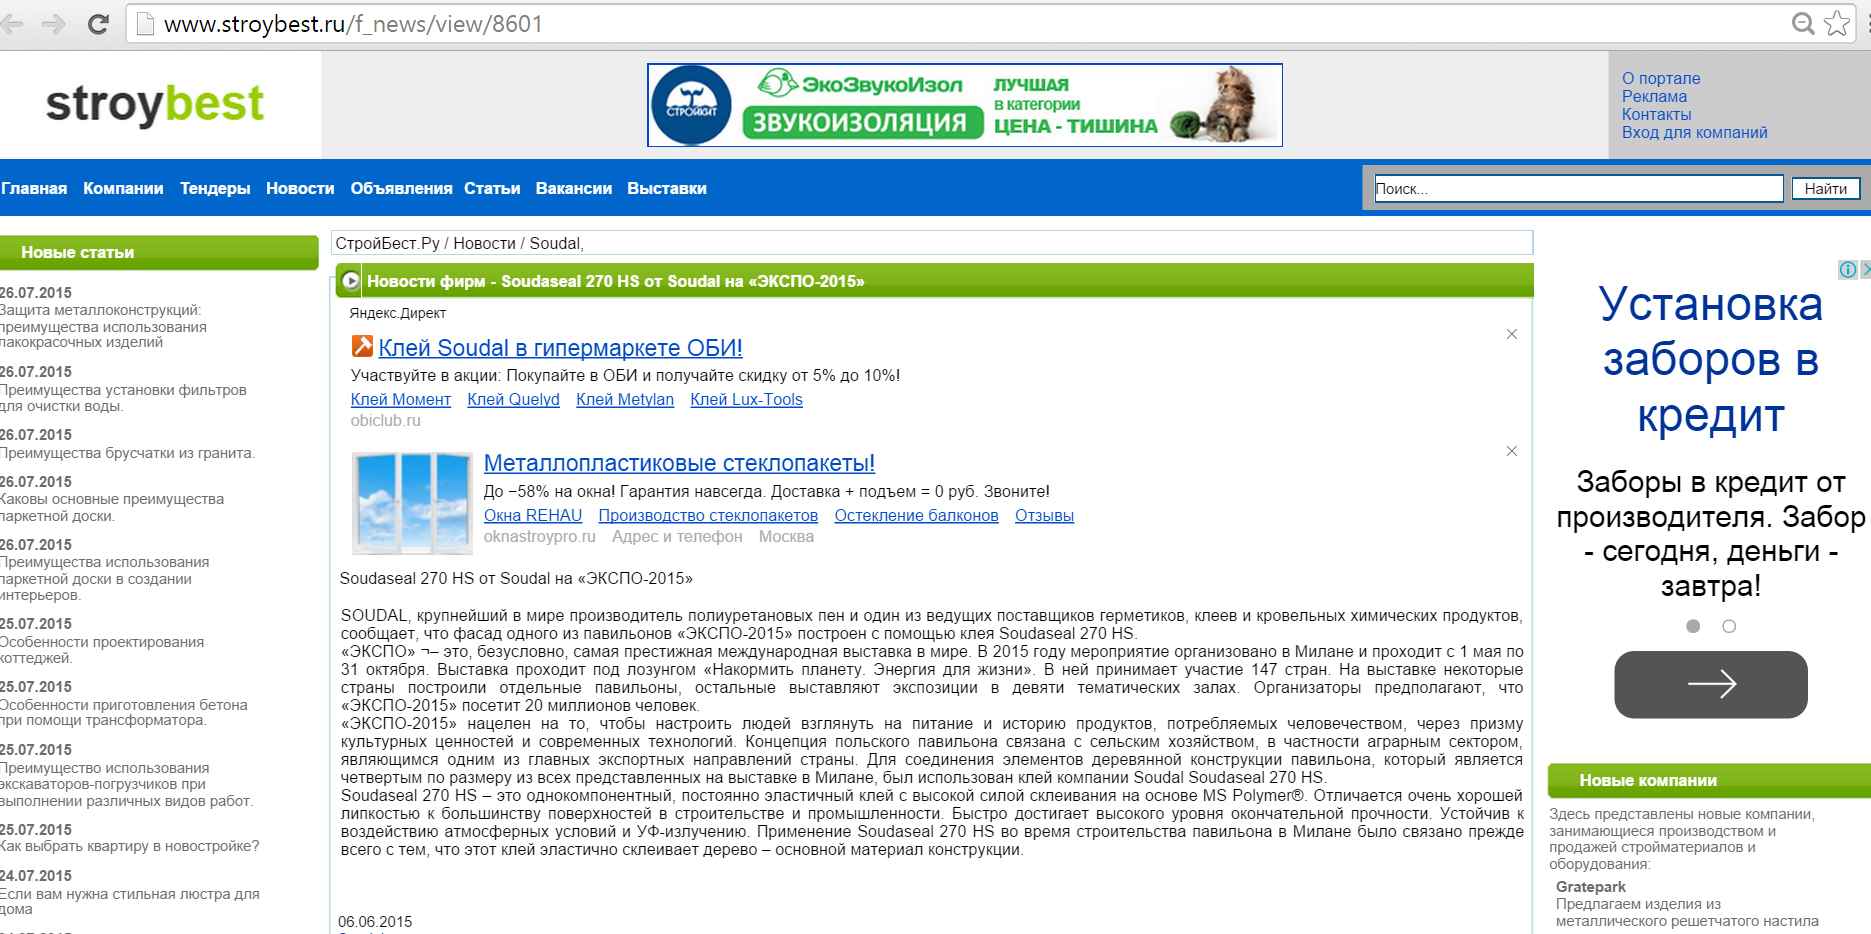Click the Найти search button

(1826, 188)
